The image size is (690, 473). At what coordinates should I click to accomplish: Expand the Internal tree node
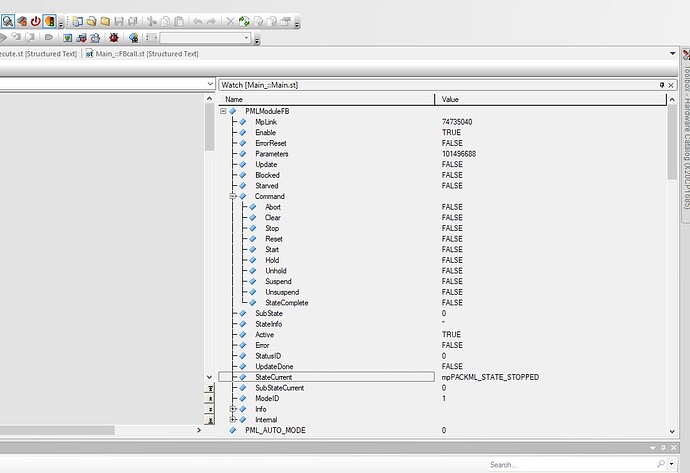(233, 419)
